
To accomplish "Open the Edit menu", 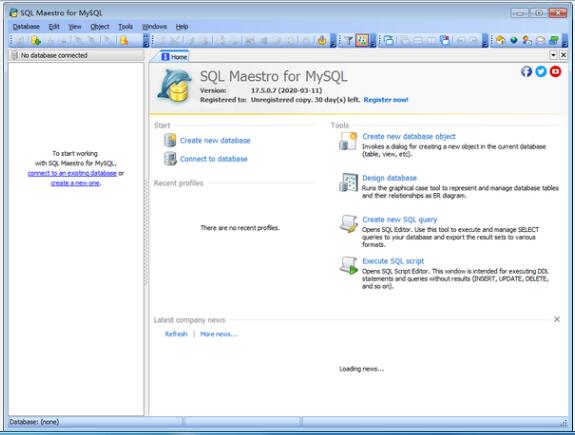I will click(54, 27).
